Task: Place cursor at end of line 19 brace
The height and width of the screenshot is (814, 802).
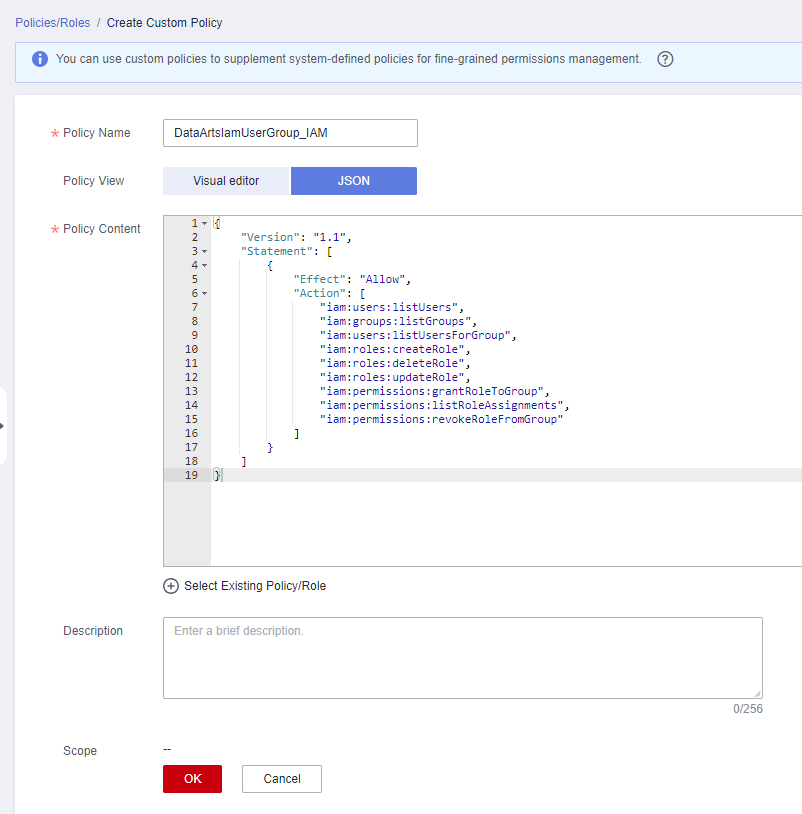Action: [x=222, y=475]
